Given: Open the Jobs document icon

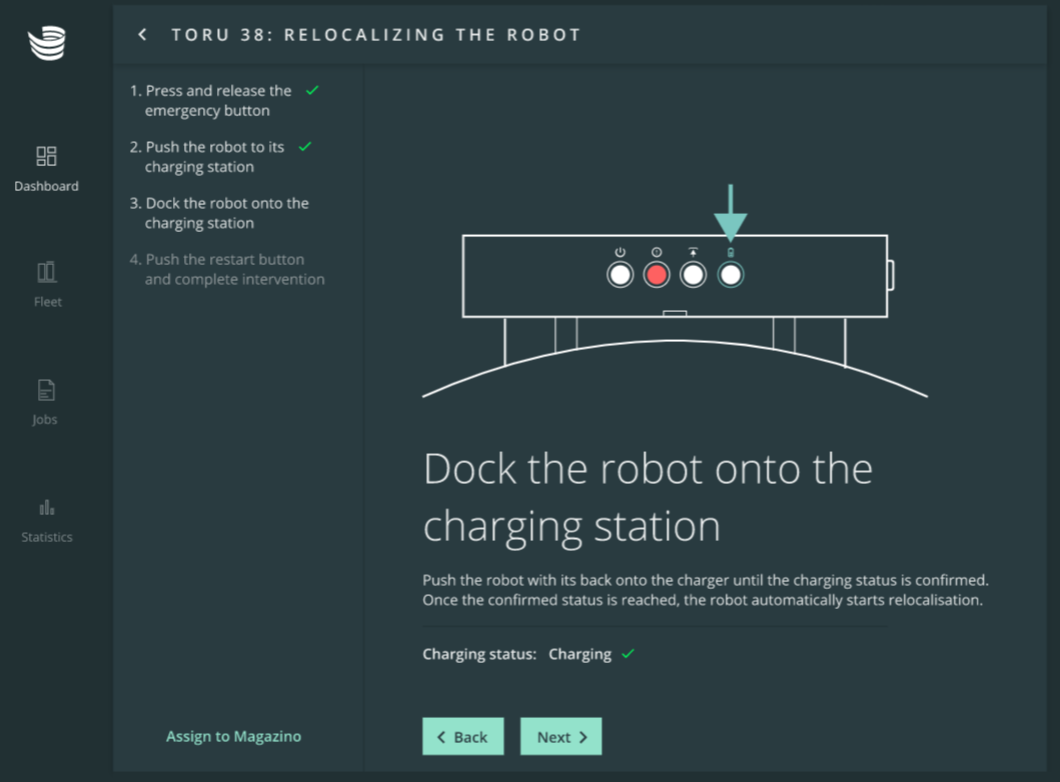Looking at the screenshot, I should click(x=46, y=390).
